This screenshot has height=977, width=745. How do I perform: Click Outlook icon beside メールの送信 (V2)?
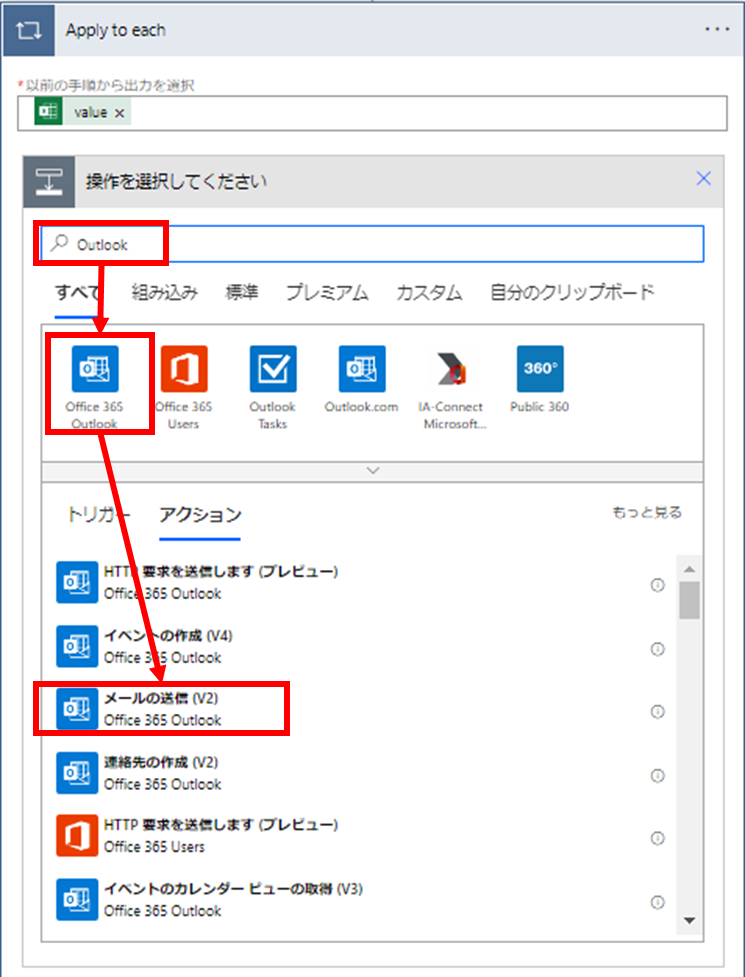click(77, 709)
